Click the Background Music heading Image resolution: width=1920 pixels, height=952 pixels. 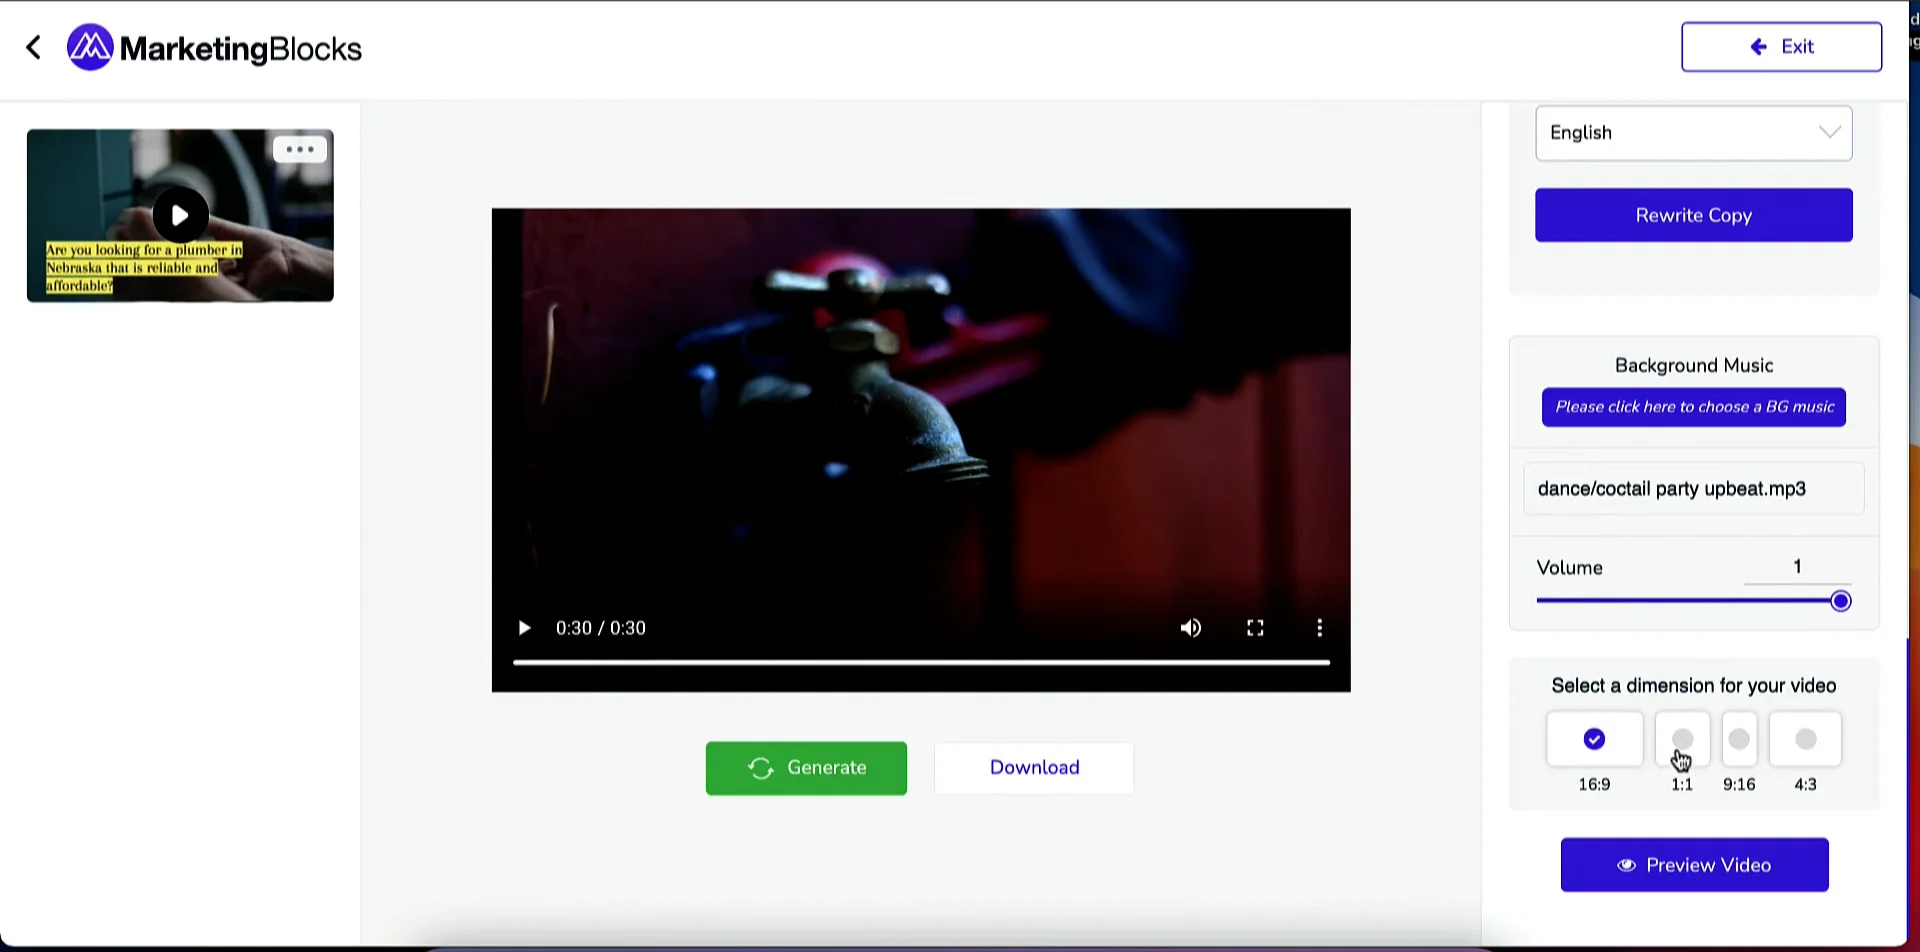click(1693, 366)
